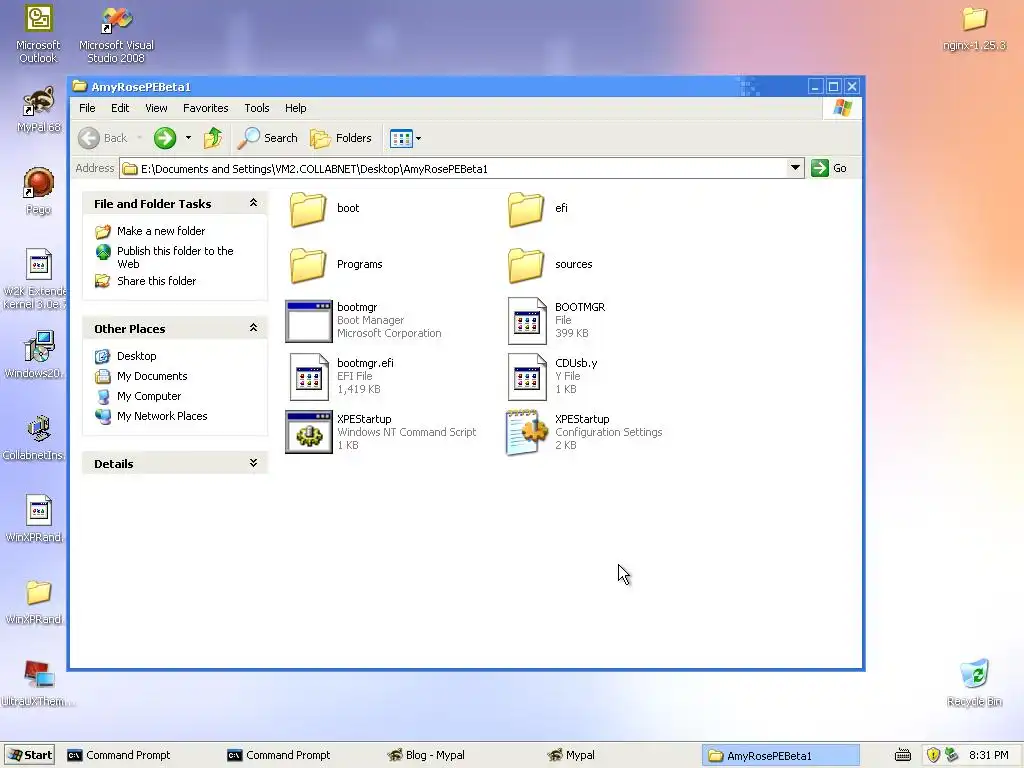Open the Forward history dropdown arrow

188,138
